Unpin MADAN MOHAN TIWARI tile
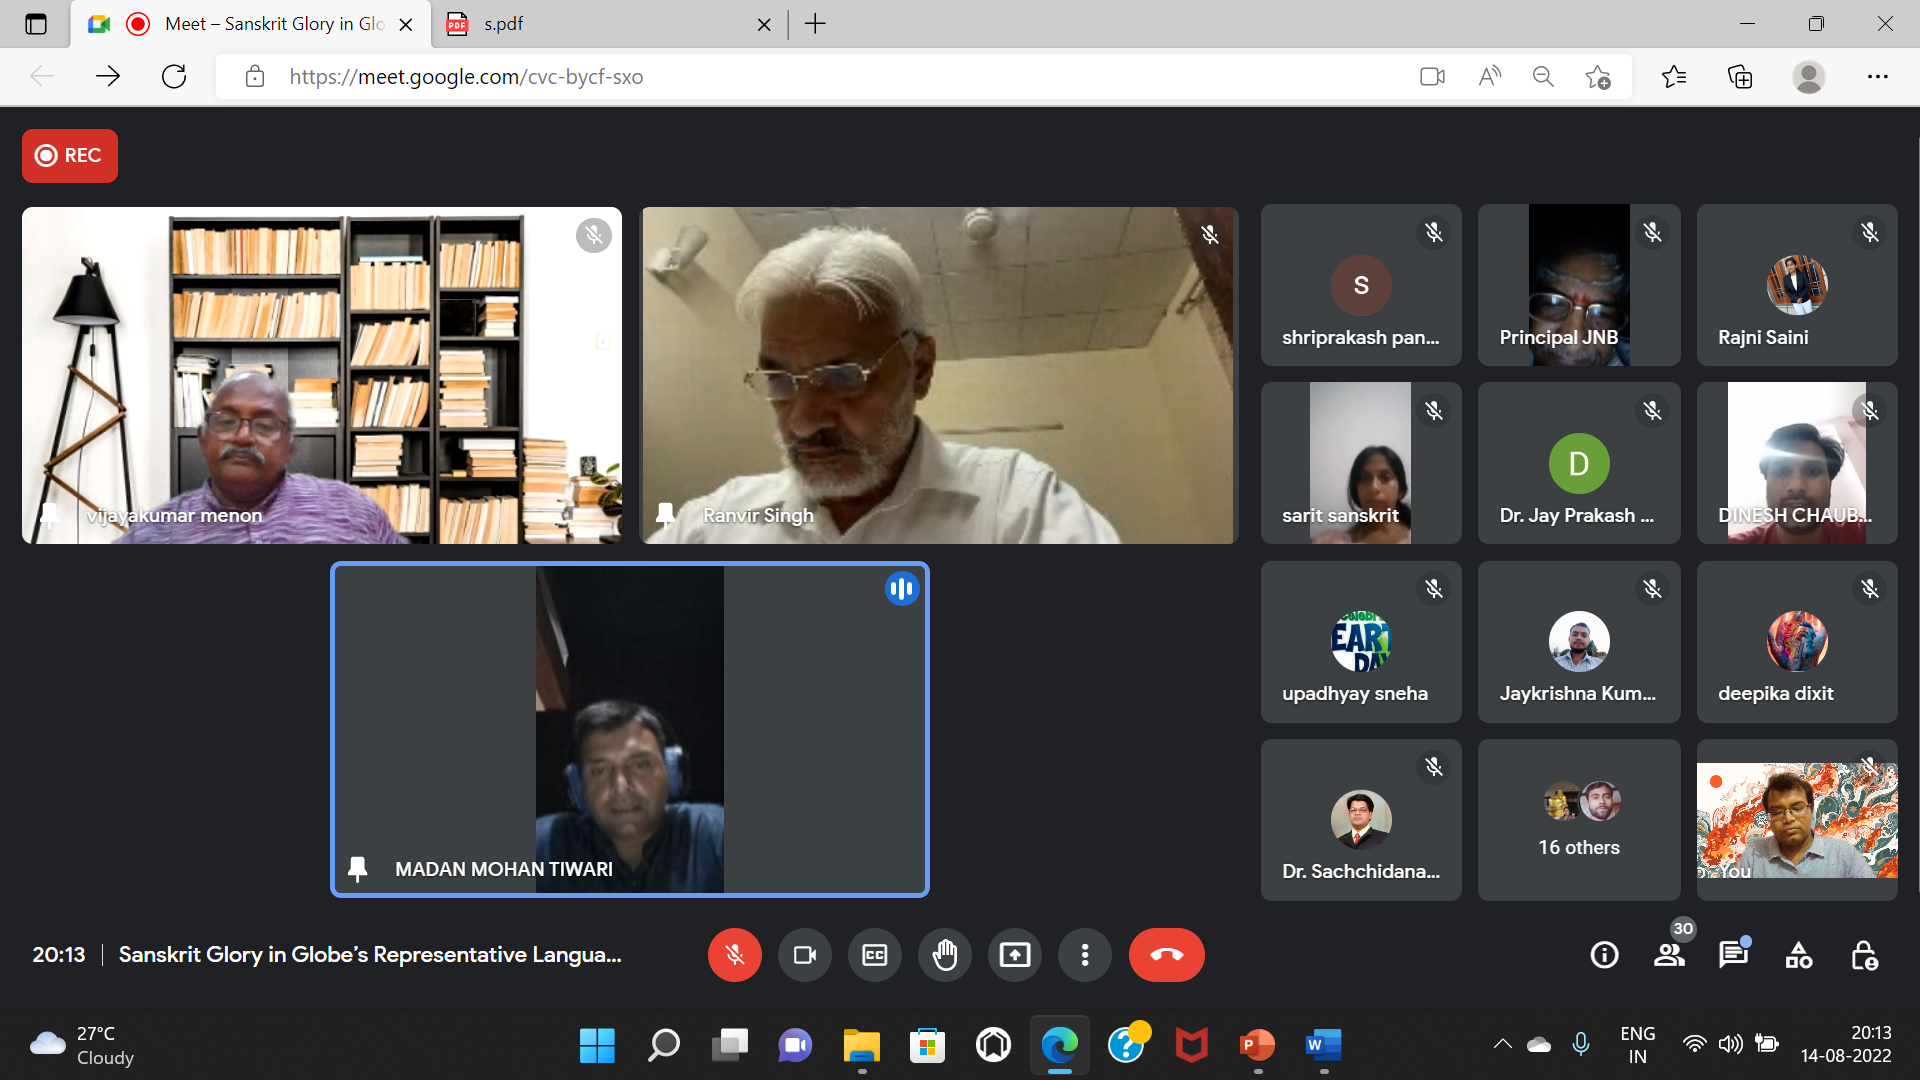Viewport: 1920px width, 1080px height. pos(357,868)
